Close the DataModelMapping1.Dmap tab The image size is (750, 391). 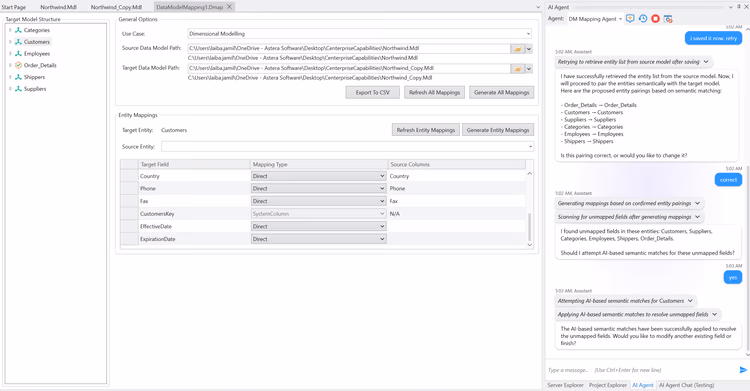(229, 7)
